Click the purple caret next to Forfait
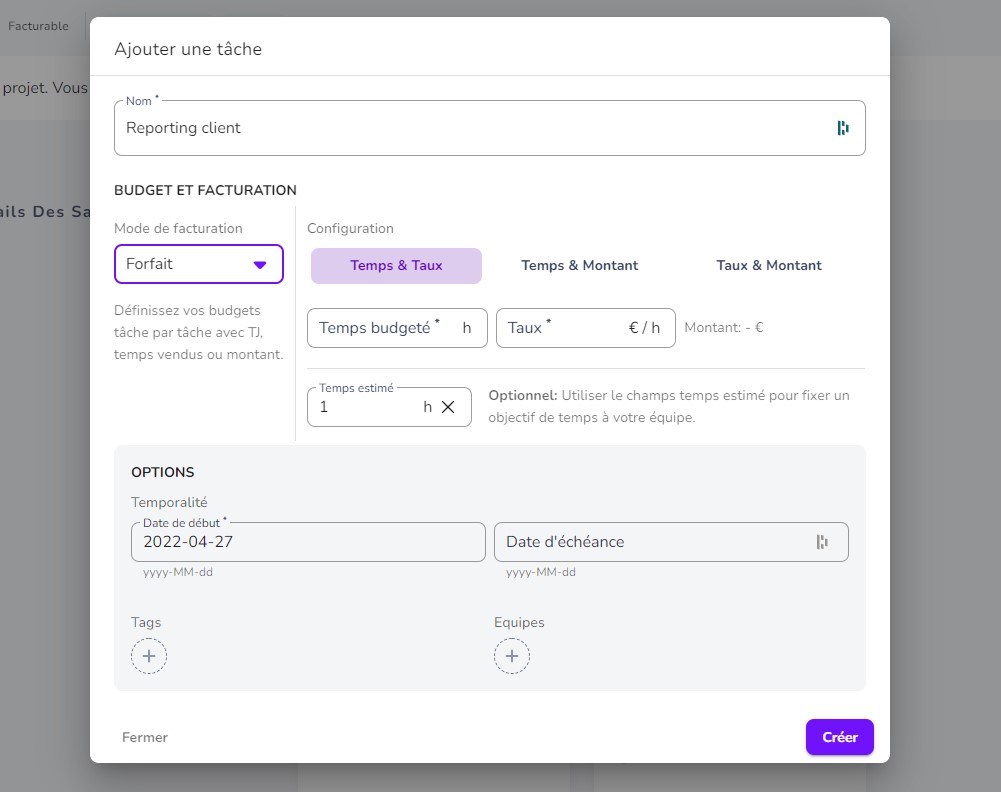 click(x=260, y=265)
